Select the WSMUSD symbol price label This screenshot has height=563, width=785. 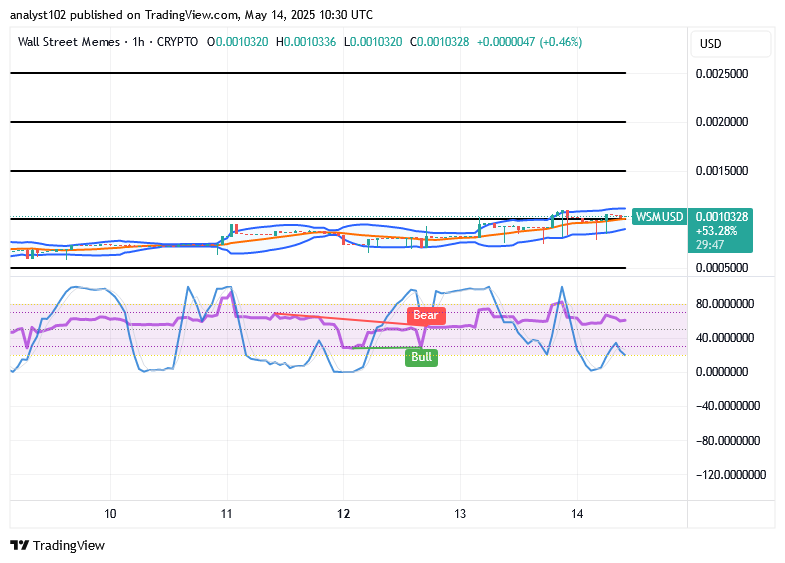659,217
